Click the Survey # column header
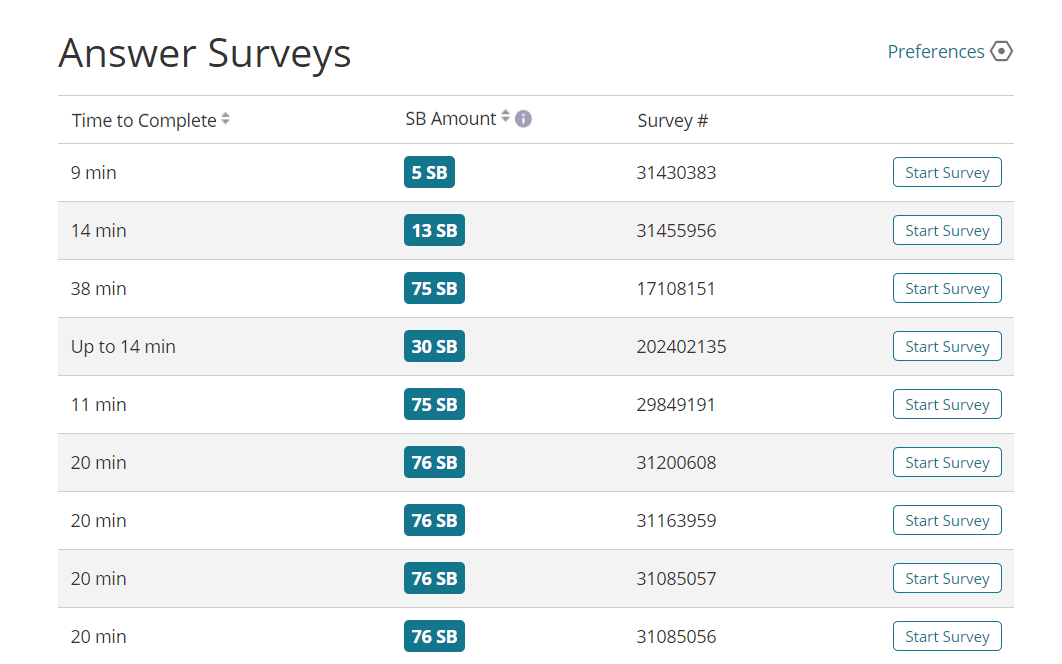1062x664 pixels. coord(673,121)
